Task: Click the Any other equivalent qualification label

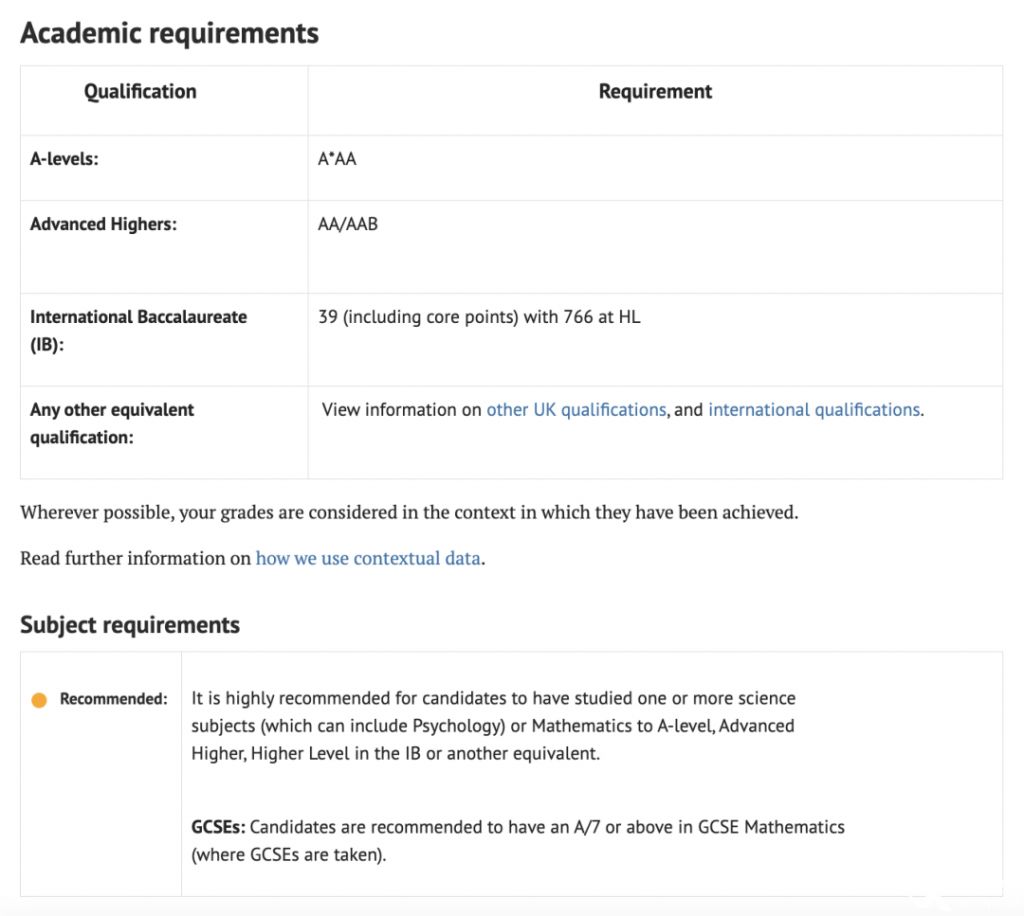Action: pyautogui.click(x=112, y=424)
